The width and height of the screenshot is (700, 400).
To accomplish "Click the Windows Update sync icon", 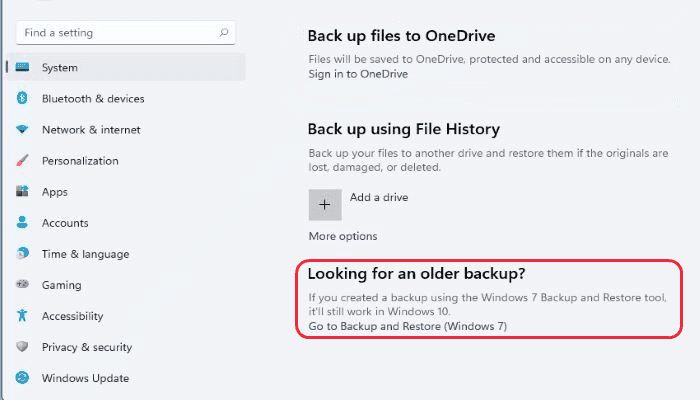I will (22, 378).
